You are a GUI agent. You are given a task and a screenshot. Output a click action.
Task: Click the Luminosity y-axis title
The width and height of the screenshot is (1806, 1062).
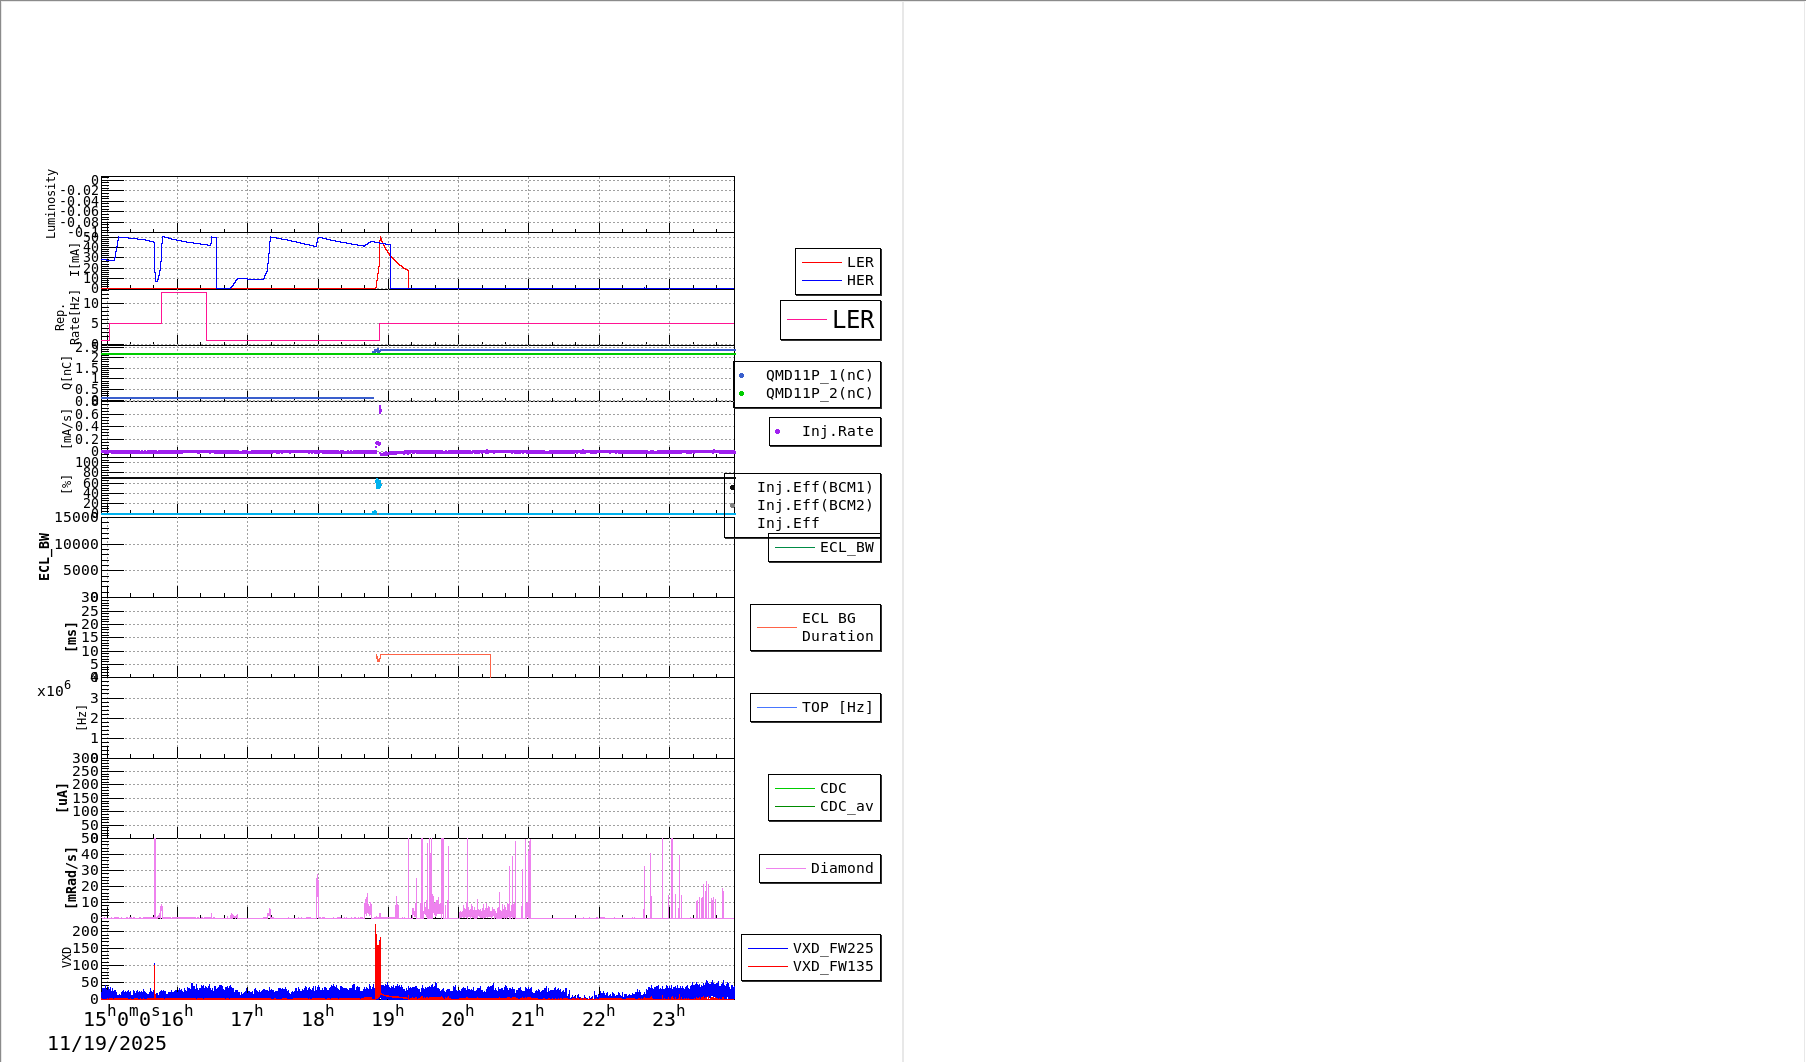pyautogui.click(x=51, y=203)
